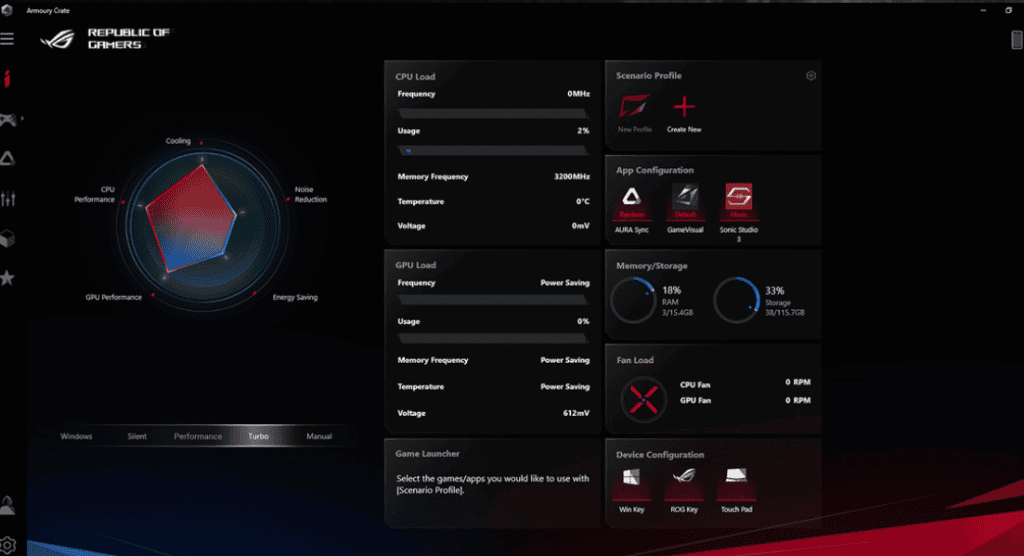The width and height of the screenshot is (1024, 556).
Task: Open the GameVisual configuration icon
Action: 684,199
